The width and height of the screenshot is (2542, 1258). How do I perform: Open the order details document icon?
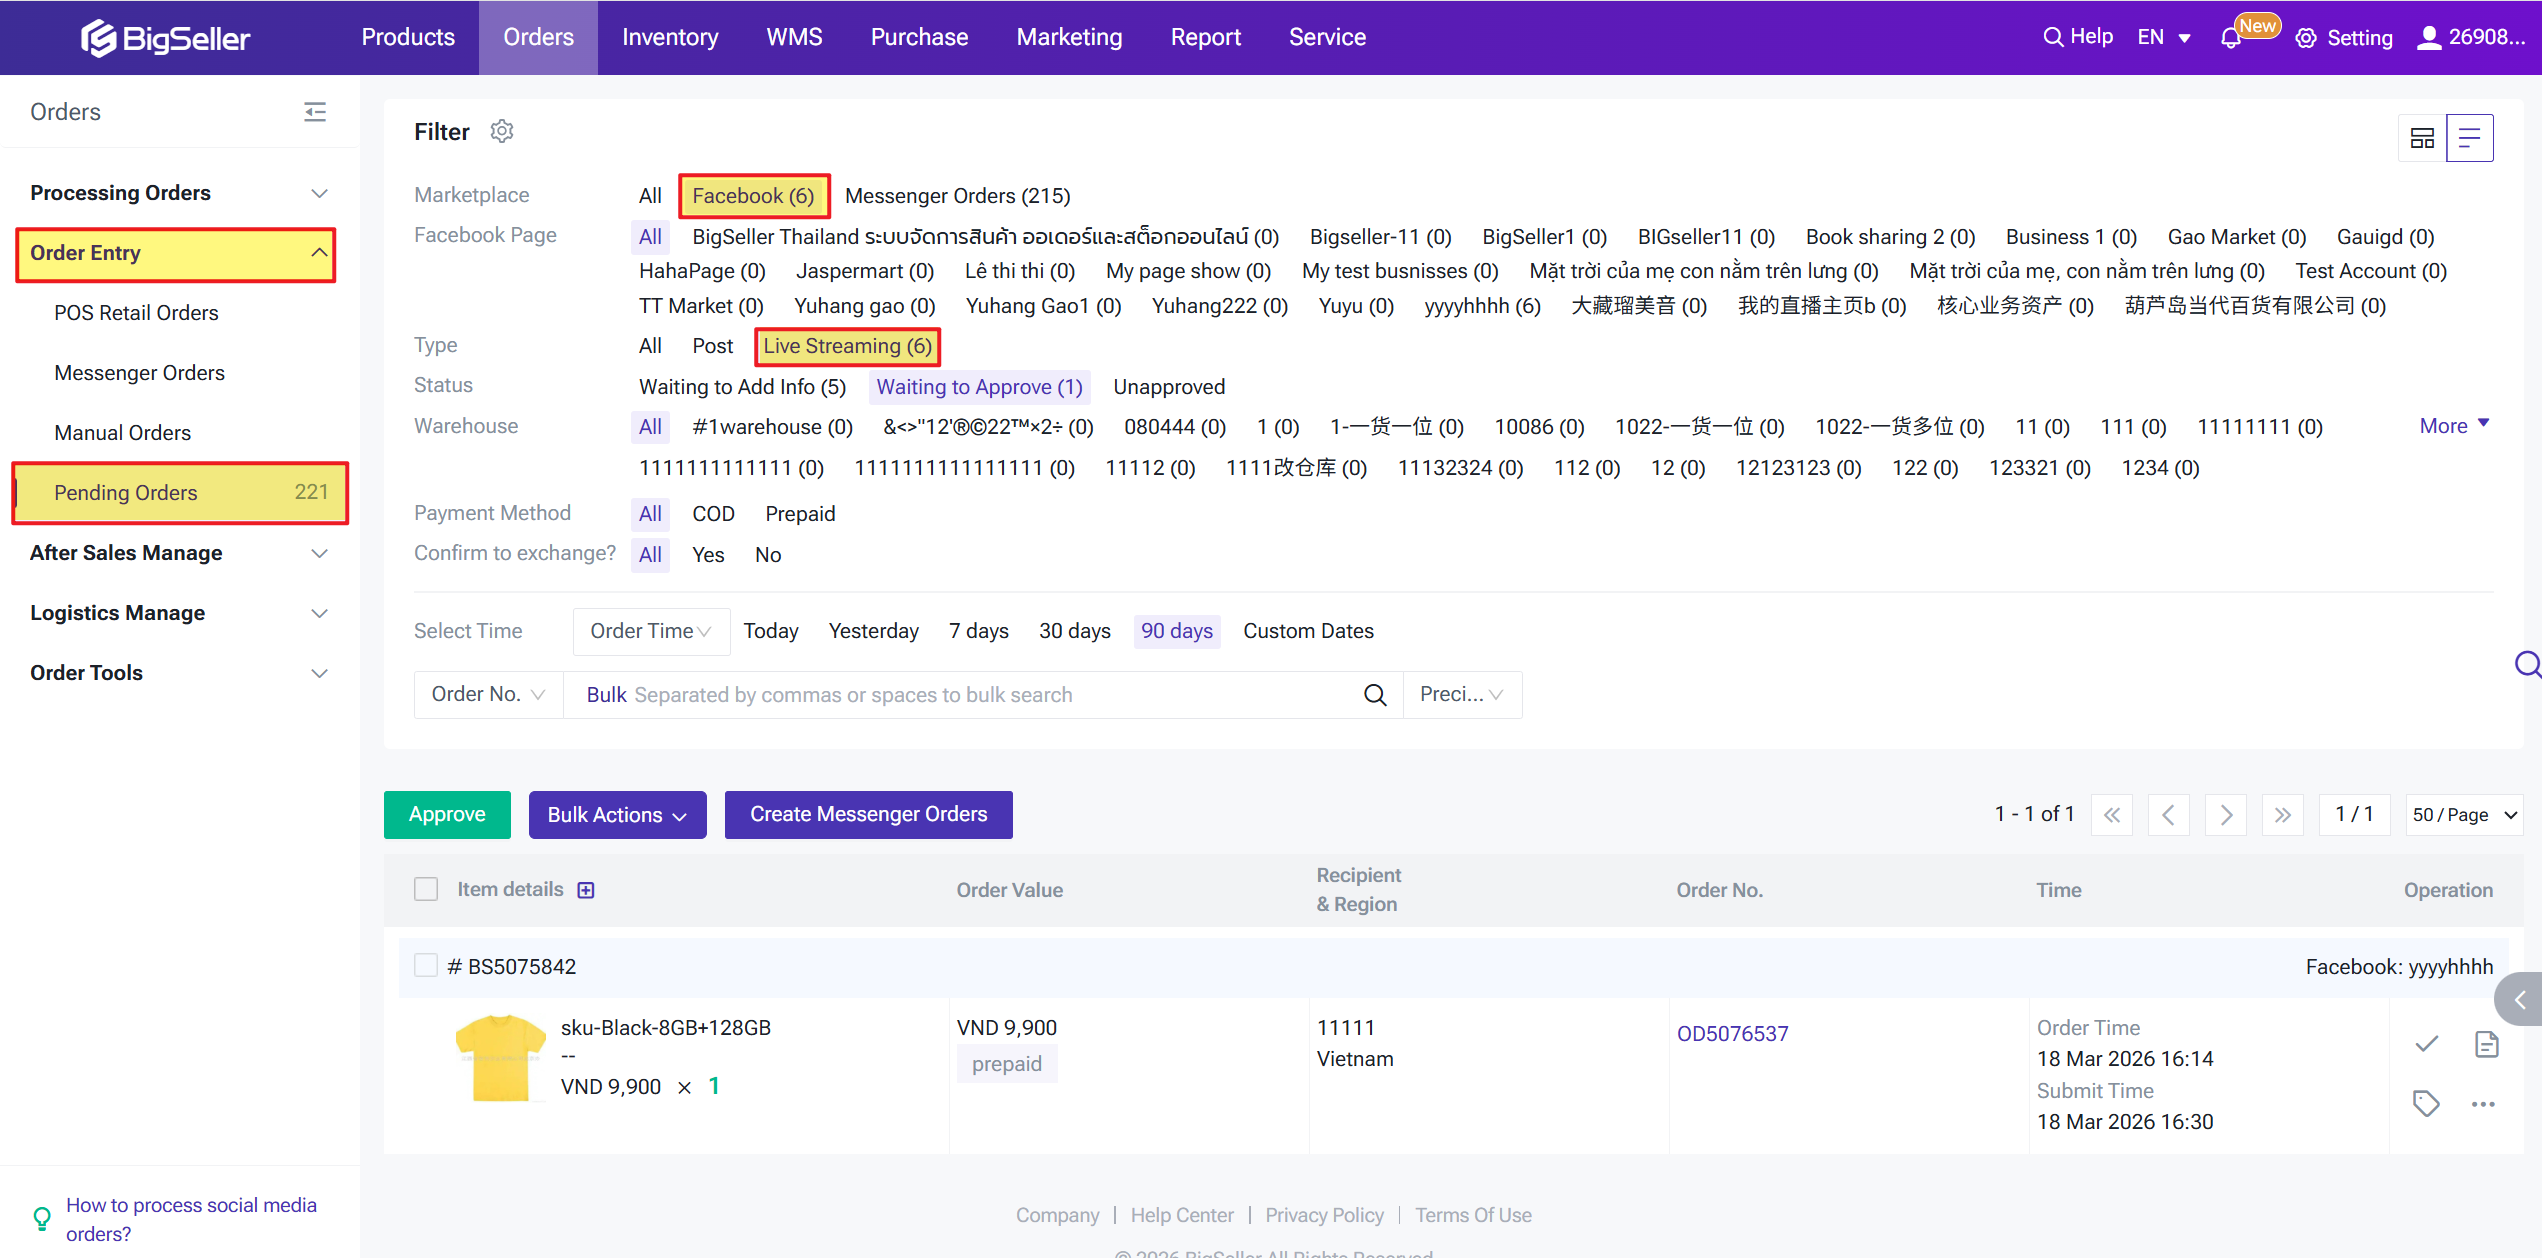coord(2486,1044)
